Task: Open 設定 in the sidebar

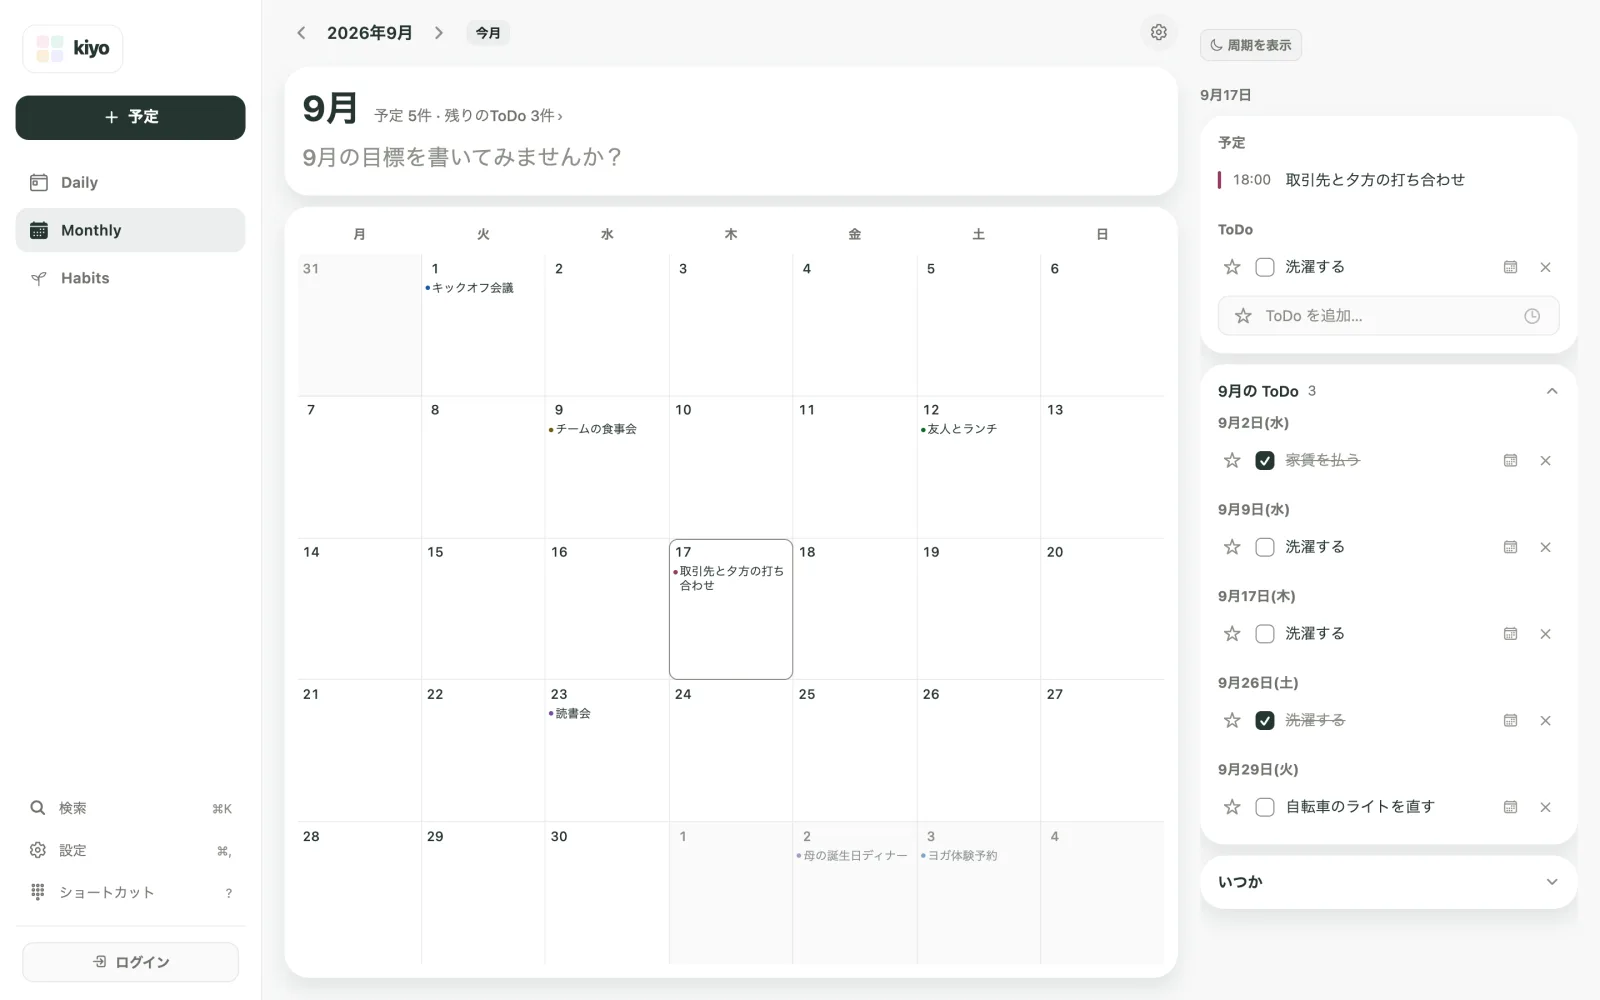Action: (130, 850)
